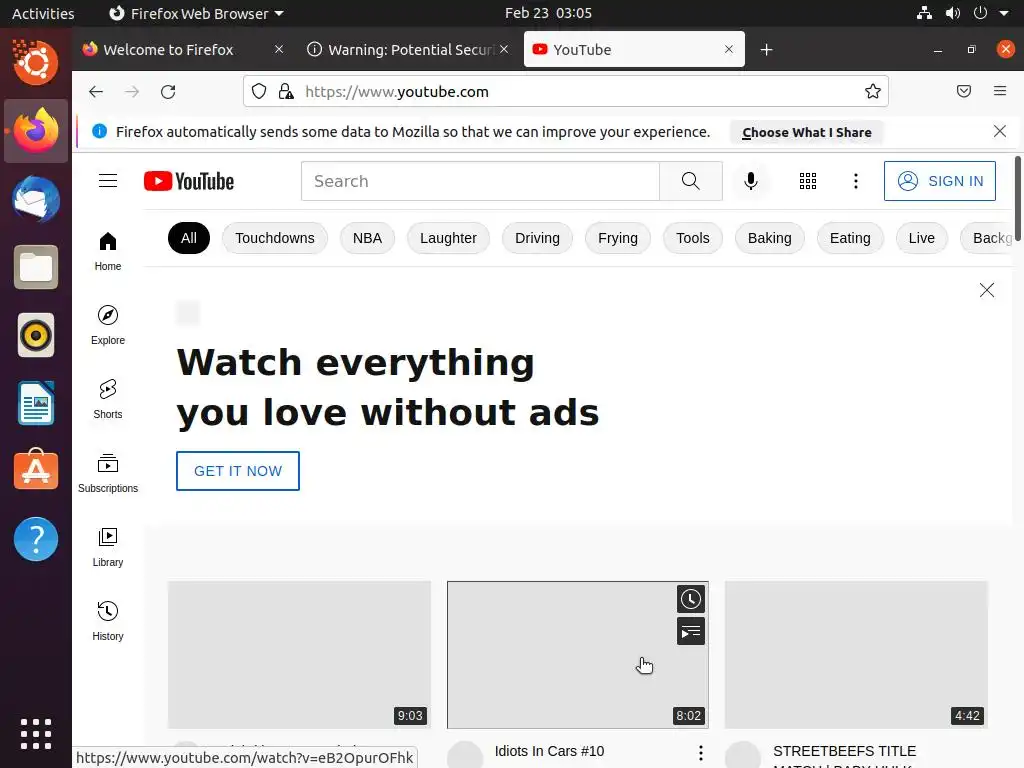This screenshot has height=768, width=1024.
Task: Open History in sidebar
Action: tap(108, 621)
